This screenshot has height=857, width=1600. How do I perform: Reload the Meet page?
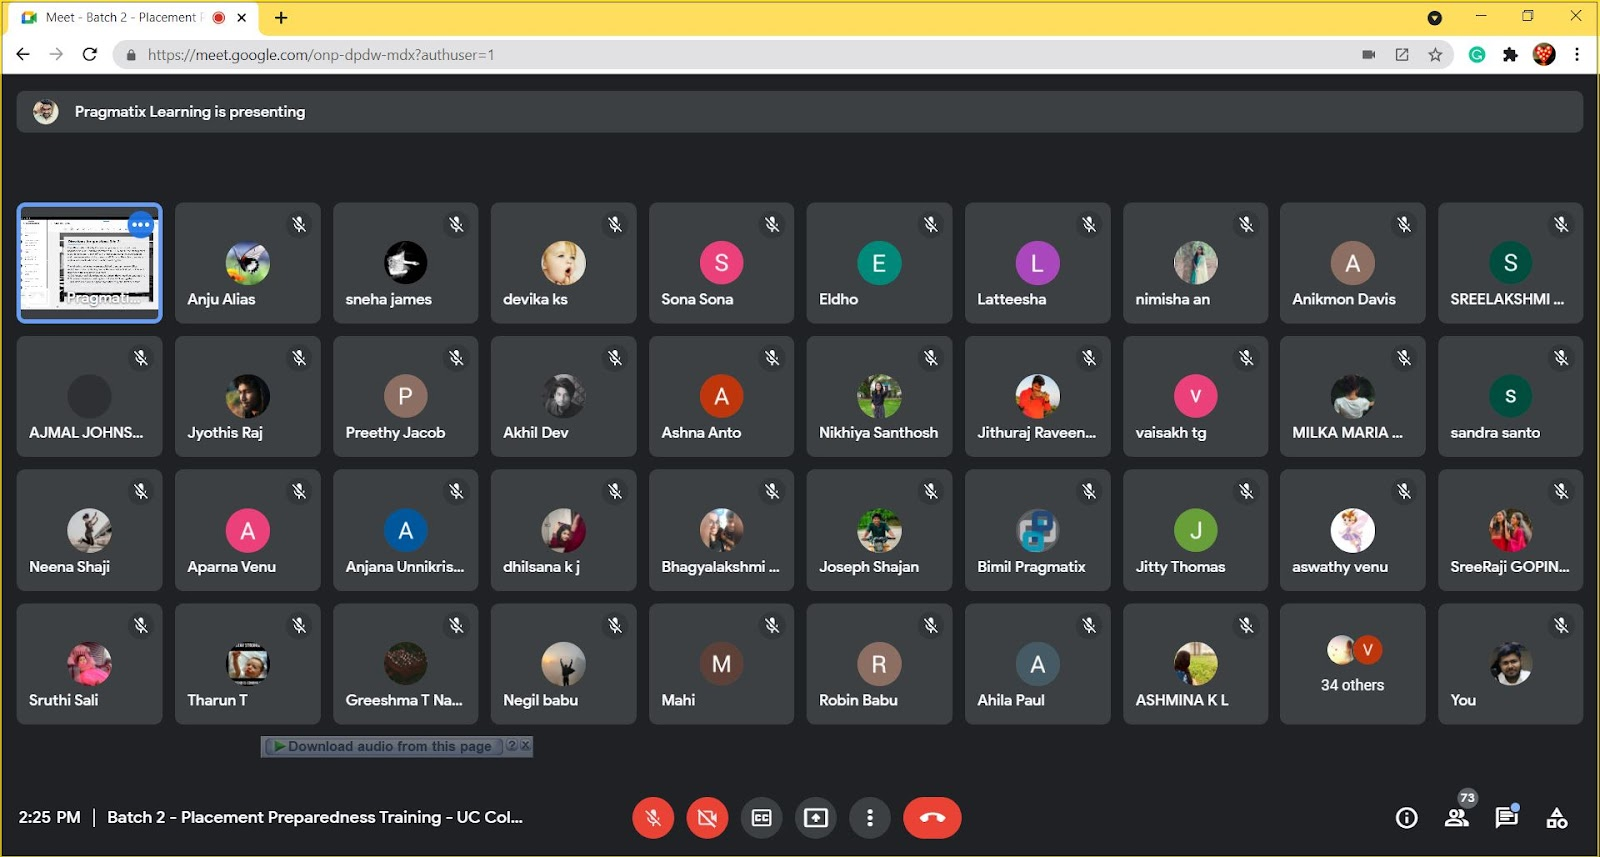(90, 54)
